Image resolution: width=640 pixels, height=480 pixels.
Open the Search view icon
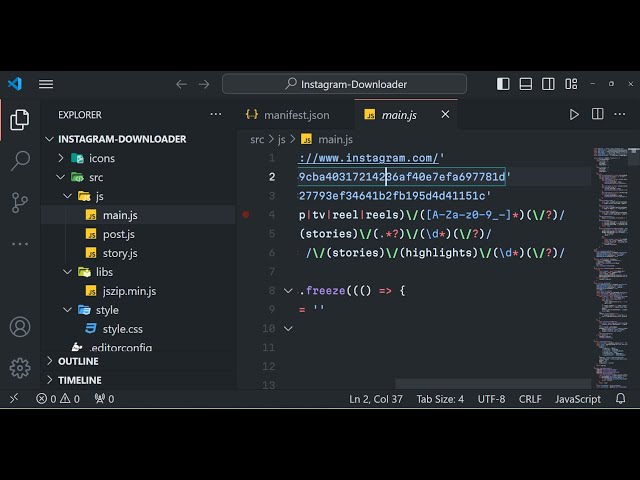click(19, 160)
